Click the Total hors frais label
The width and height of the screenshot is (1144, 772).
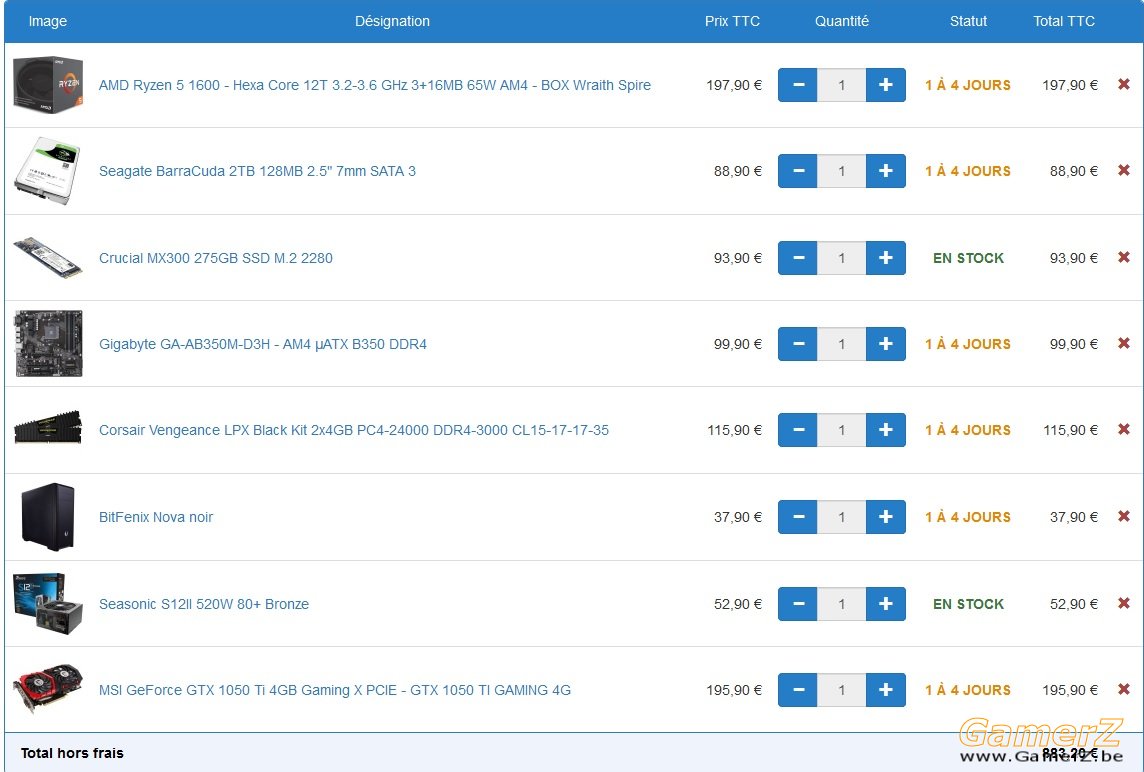pos(72,753)
